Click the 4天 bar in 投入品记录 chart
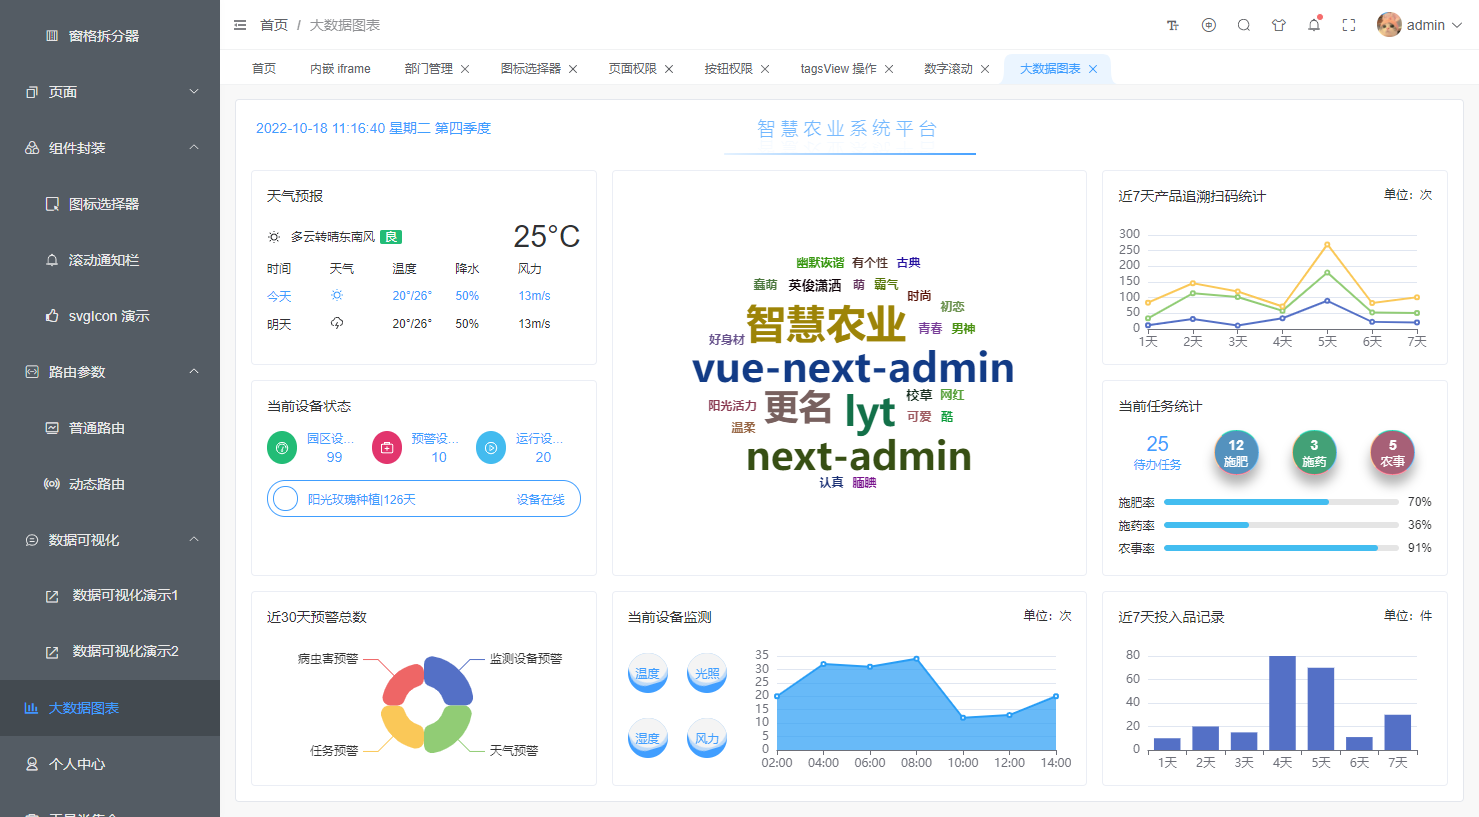The height and width of the screenshot is (817, 1479). pos(1282,703)
